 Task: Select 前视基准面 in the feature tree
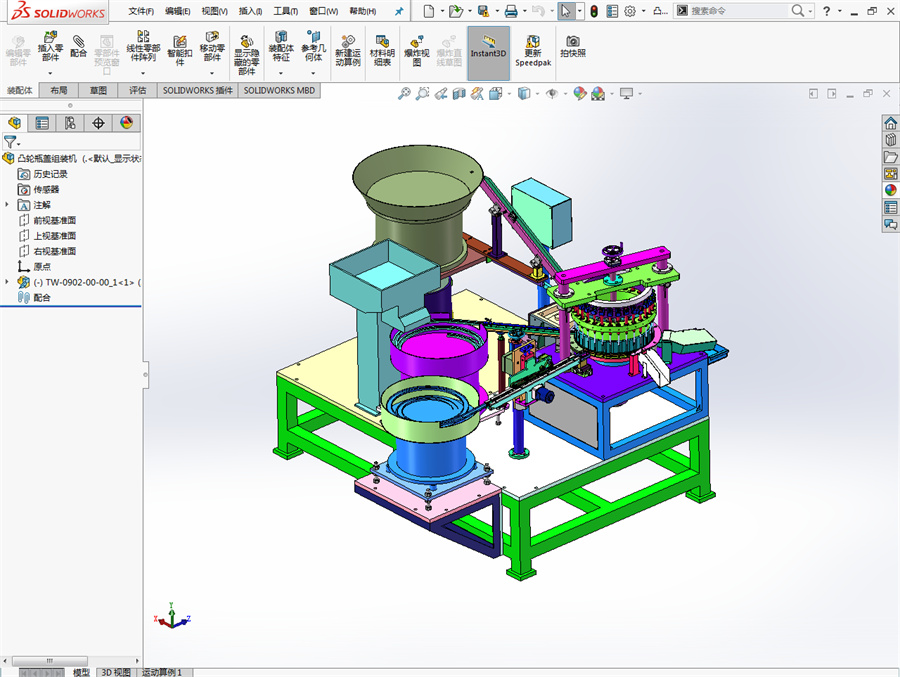(54, 220)
